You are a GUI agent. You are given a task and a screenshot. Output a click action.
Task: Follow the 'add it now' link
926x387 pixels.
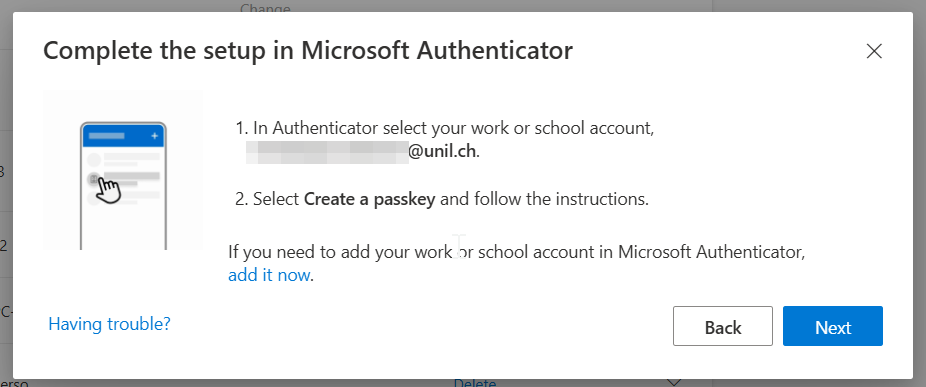[269, 275]
